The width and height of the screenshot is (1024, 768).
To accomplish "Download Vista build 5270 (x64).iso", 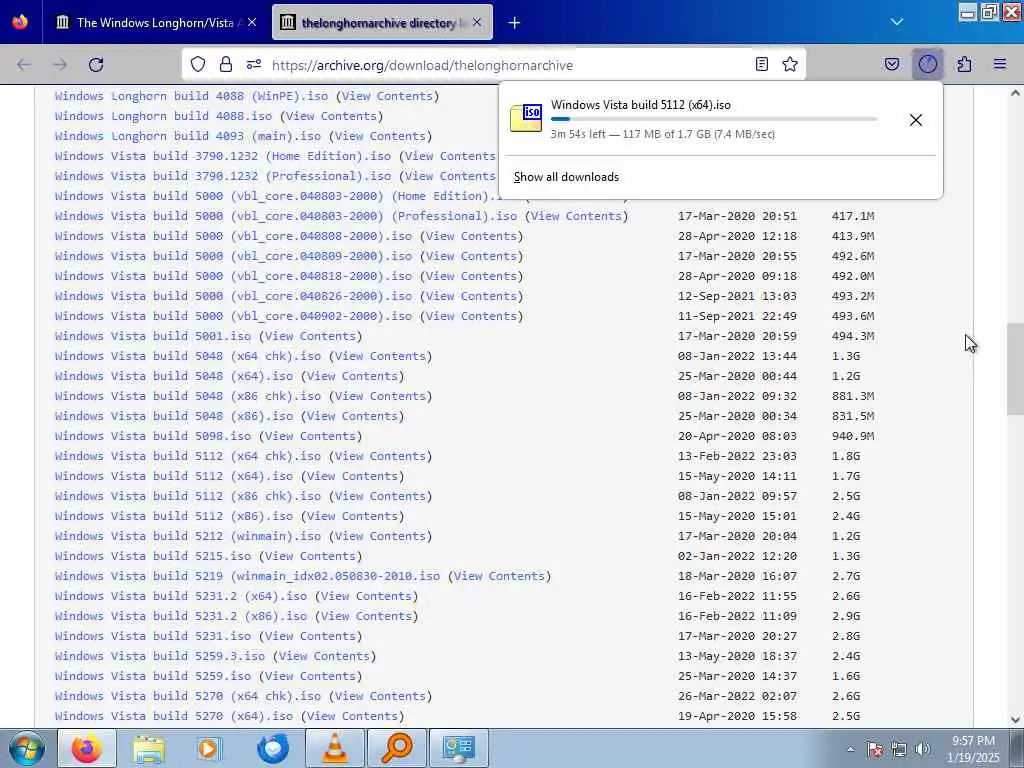I will (x=174, y=716).
